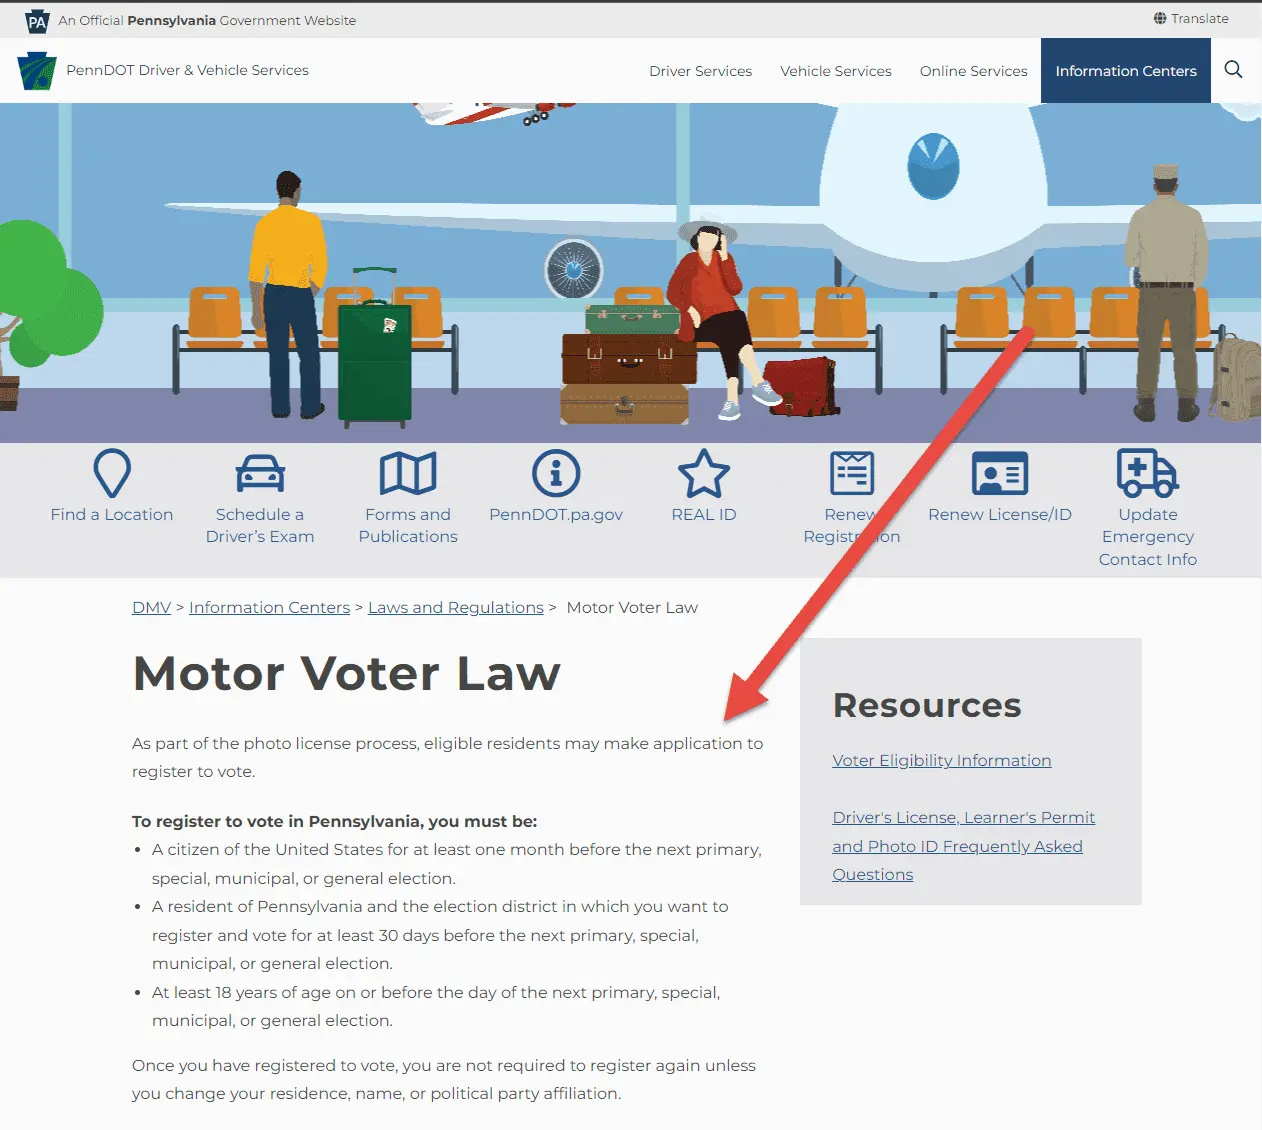1262x1130 pixels.
Task: Open the Update Emergency Contact Info ambulance icon
Action: pos(1148,473)
